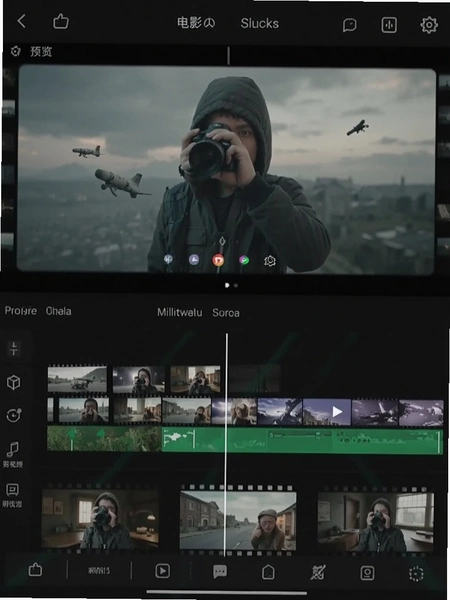Select the second page indicator dot
450x600 pixels.
[x=236, y=285]
